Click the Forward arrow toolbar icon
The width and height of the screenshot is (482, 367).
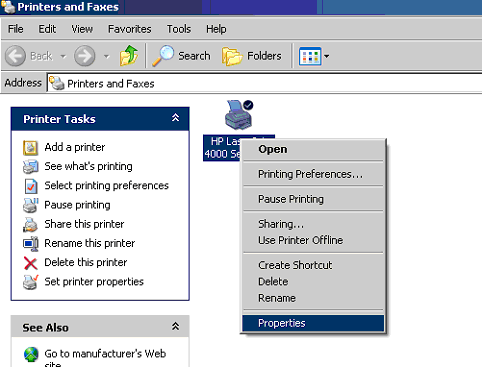click(x=84, y=56)
